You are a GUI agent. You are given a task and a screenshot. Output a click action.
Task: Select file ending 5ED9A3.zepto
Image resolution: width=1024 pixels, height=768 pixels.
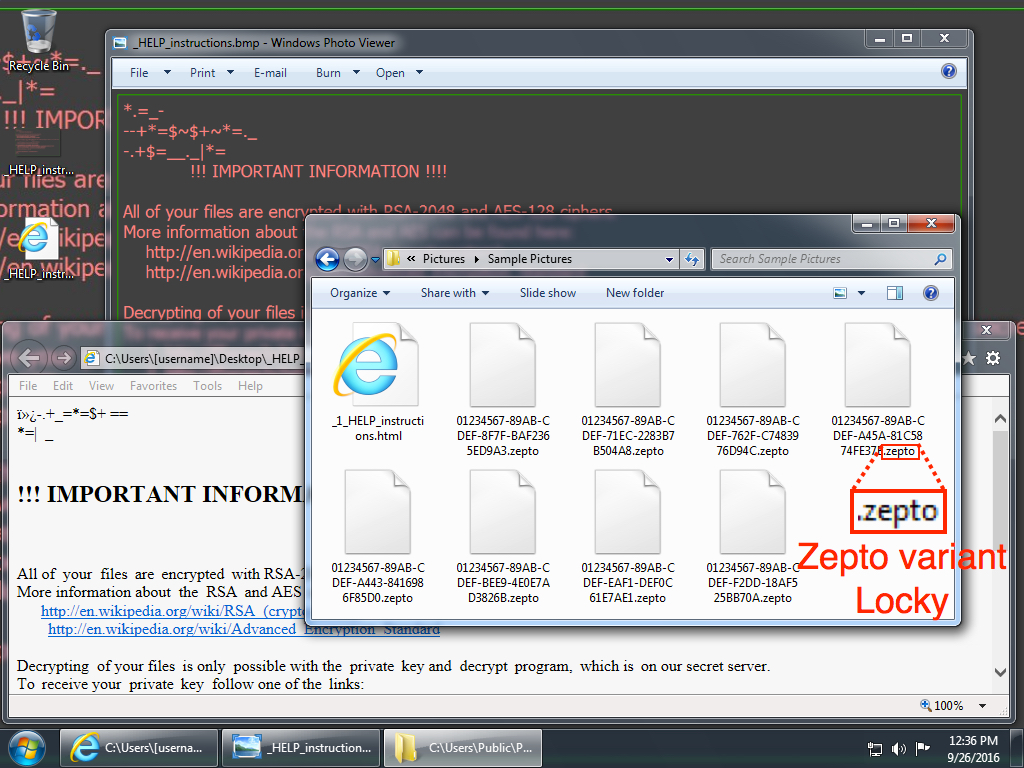tap(503, 391)
